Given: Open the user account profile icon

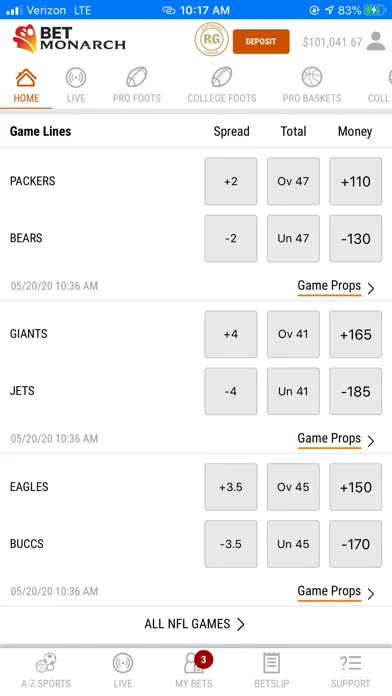Looking at the screenshot, I should click(x=376, y=41).
